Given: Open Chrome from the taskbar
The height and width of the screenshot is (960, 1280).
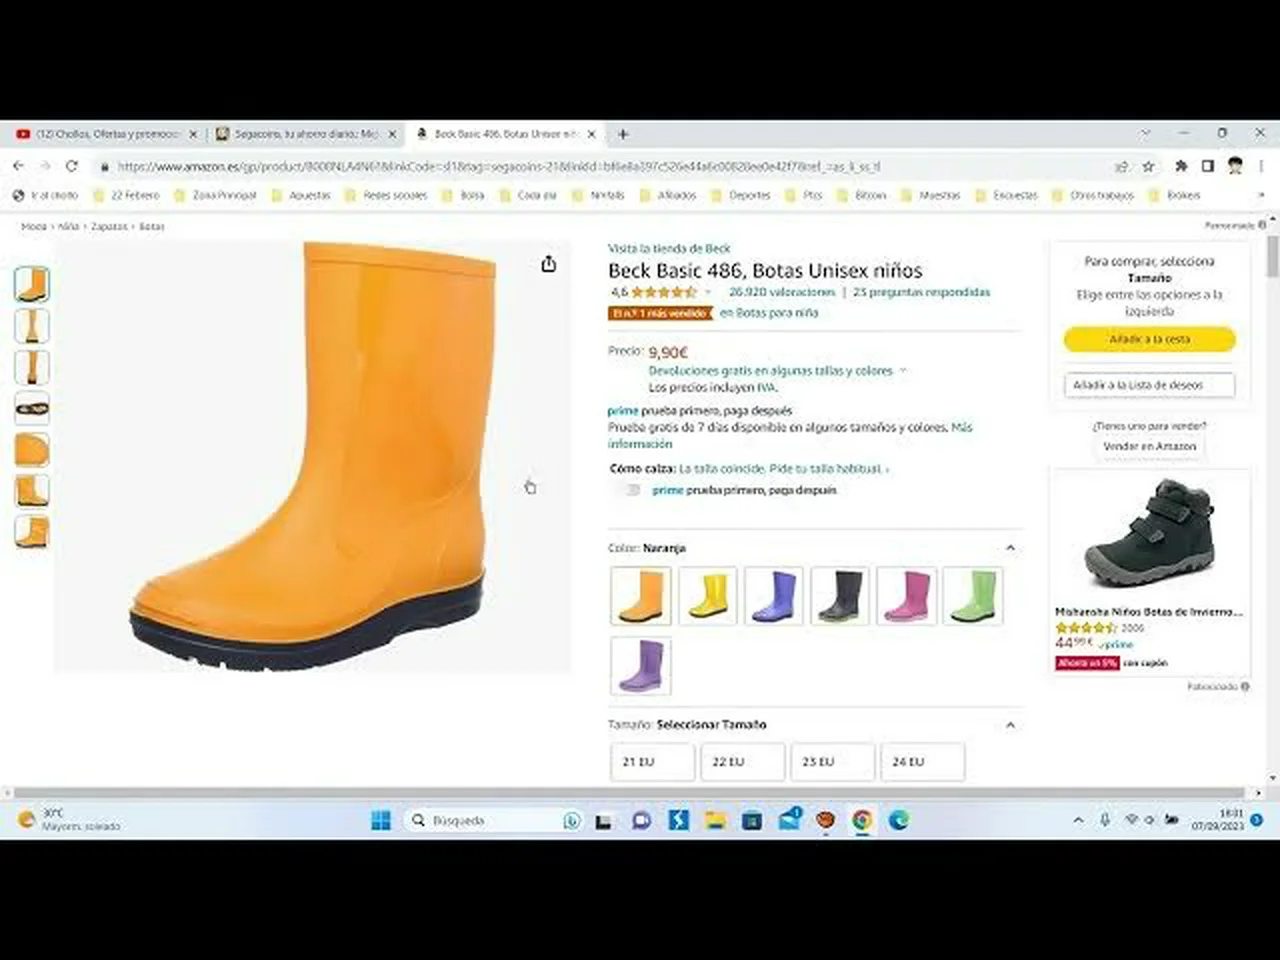Looking at the screenshot, I should coord(862,821).
